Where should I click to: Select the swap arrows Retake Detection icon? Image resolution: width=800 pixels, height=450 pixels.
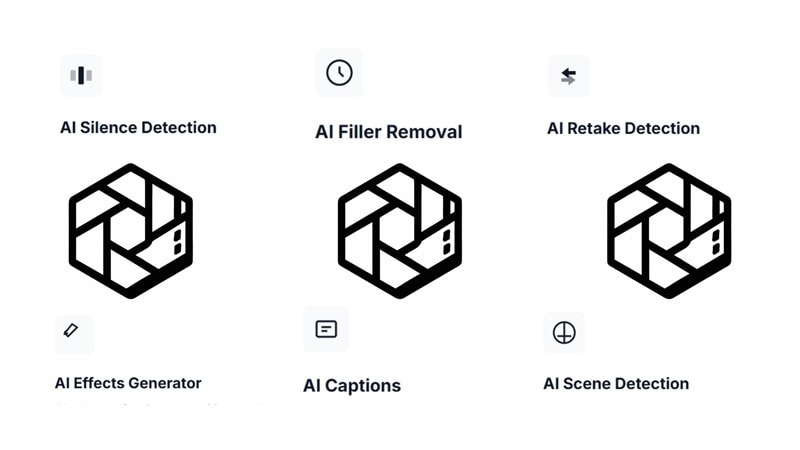point(568,76)
